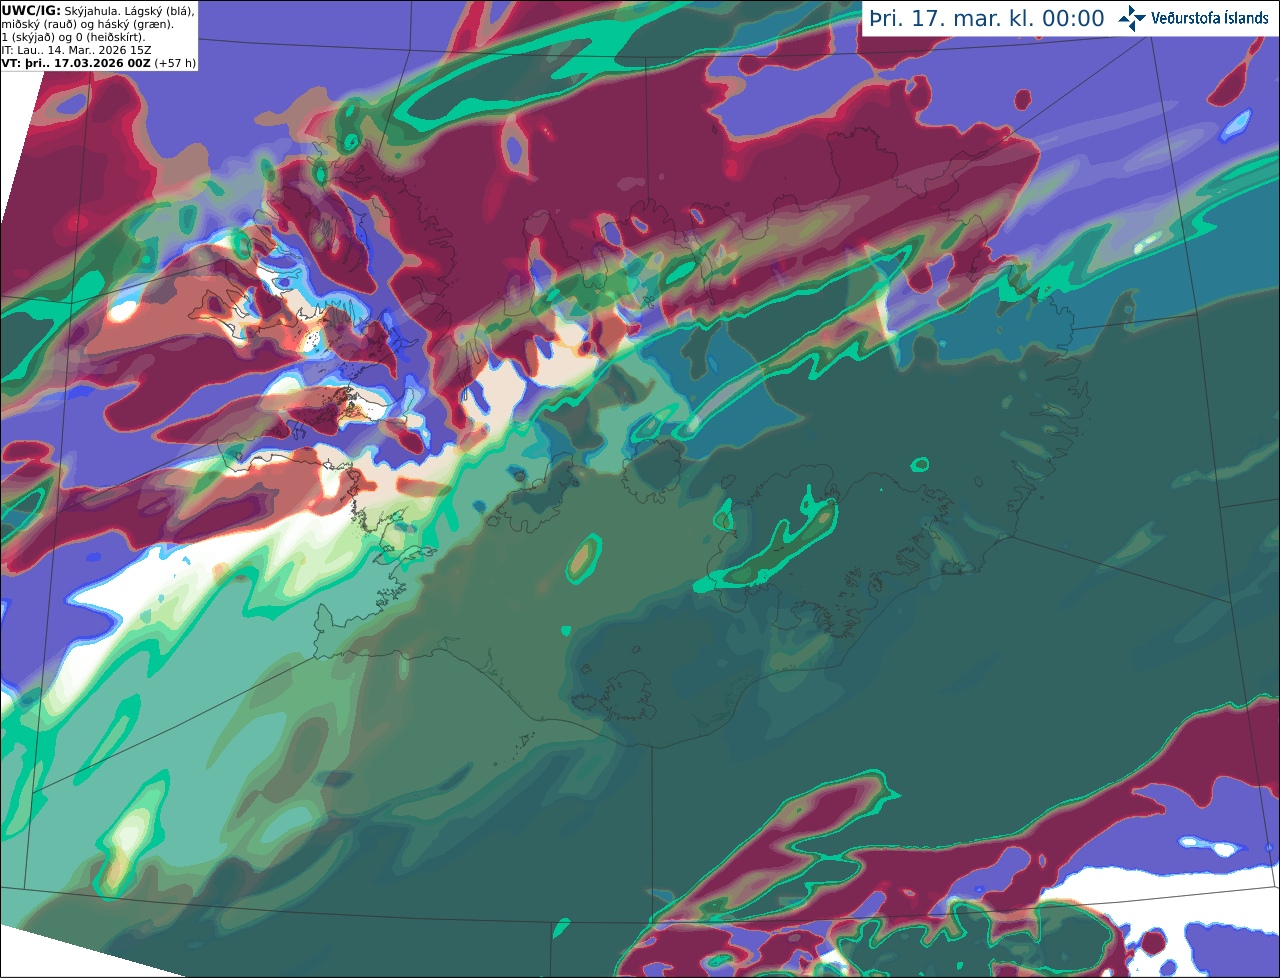Click the 'miðský (rauð) og háský (græn).' legend line

(87, 24)
